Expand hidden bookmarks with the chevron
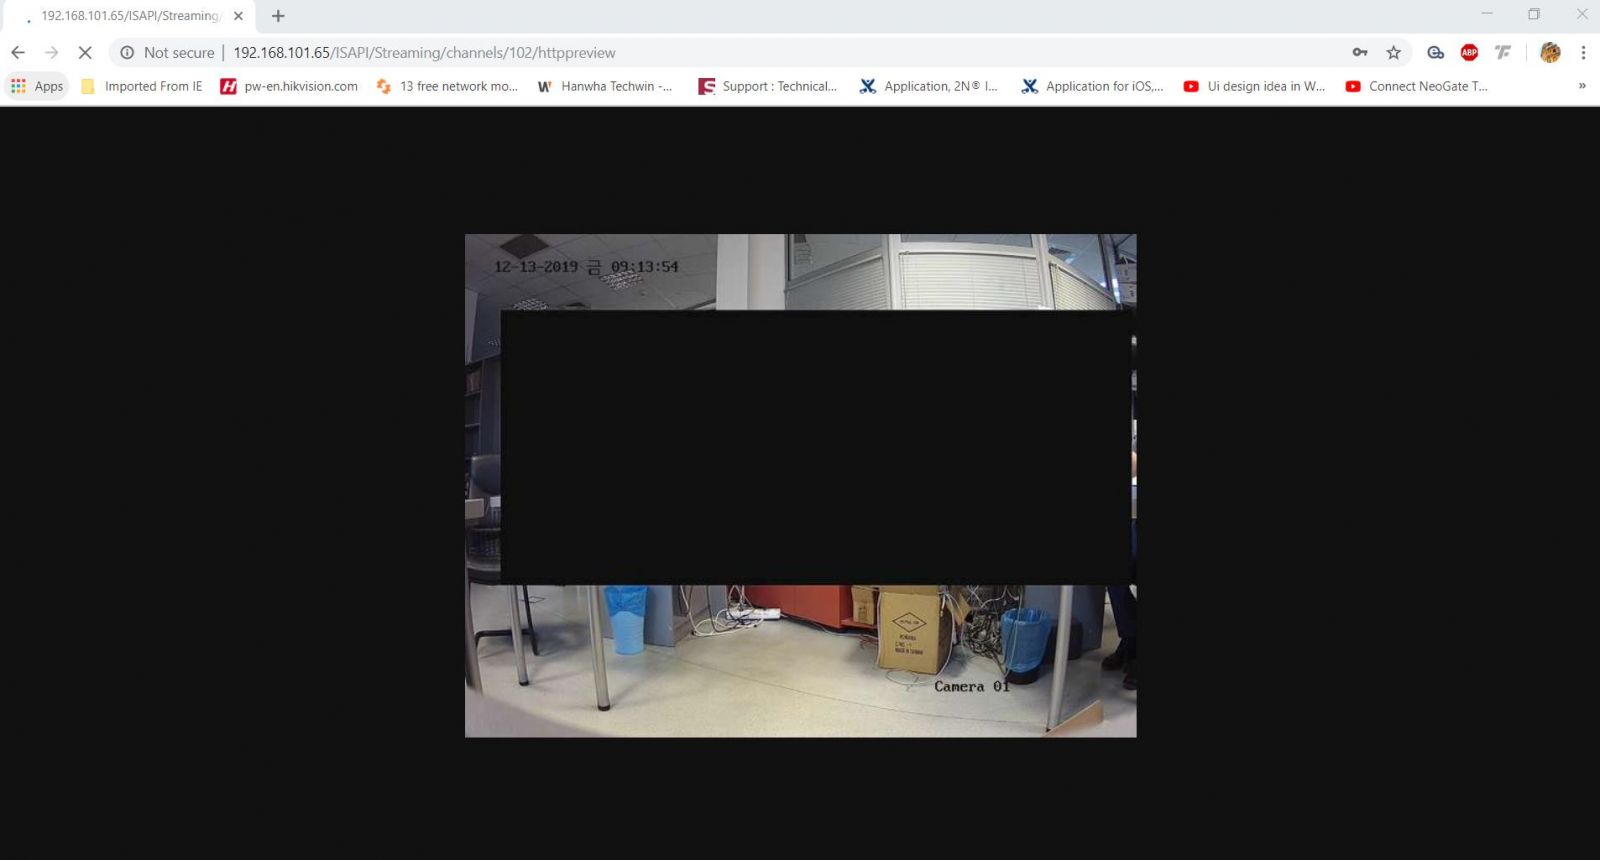This screenshot has height=860, width=1600. (1582, 86)
